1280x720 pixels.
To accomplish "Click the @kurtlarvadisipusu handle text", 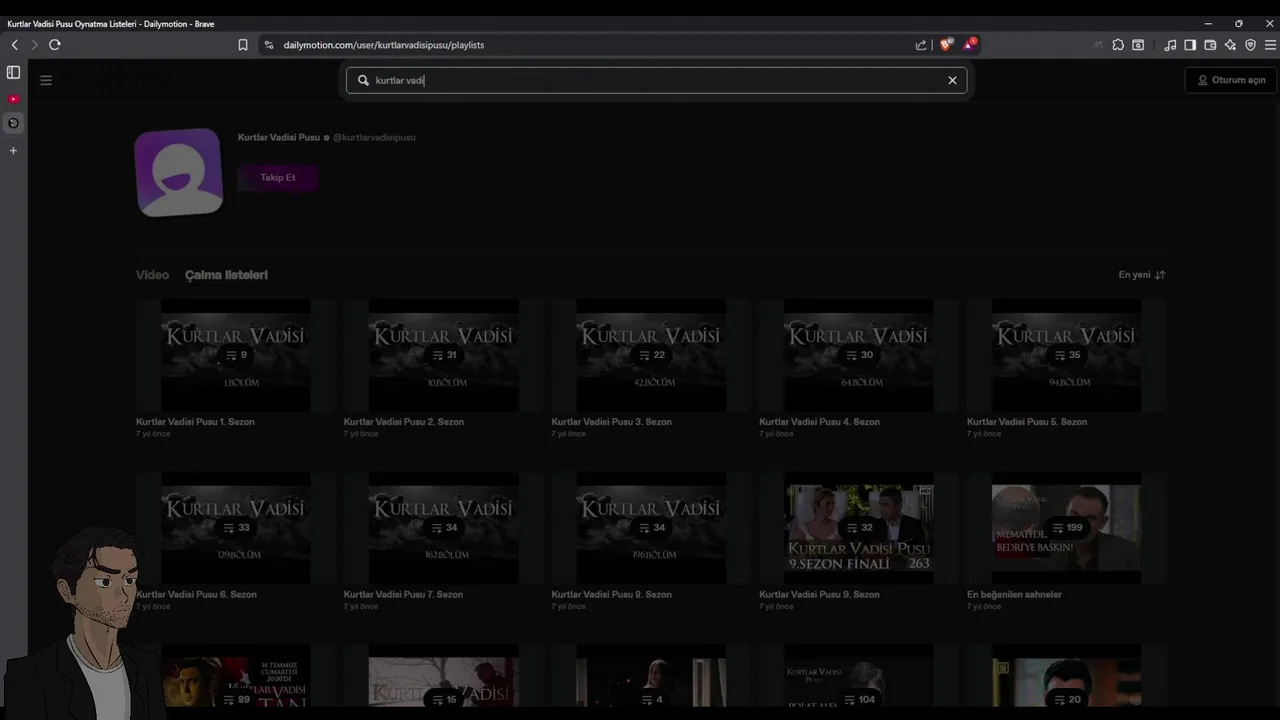I will click(374, 137).
